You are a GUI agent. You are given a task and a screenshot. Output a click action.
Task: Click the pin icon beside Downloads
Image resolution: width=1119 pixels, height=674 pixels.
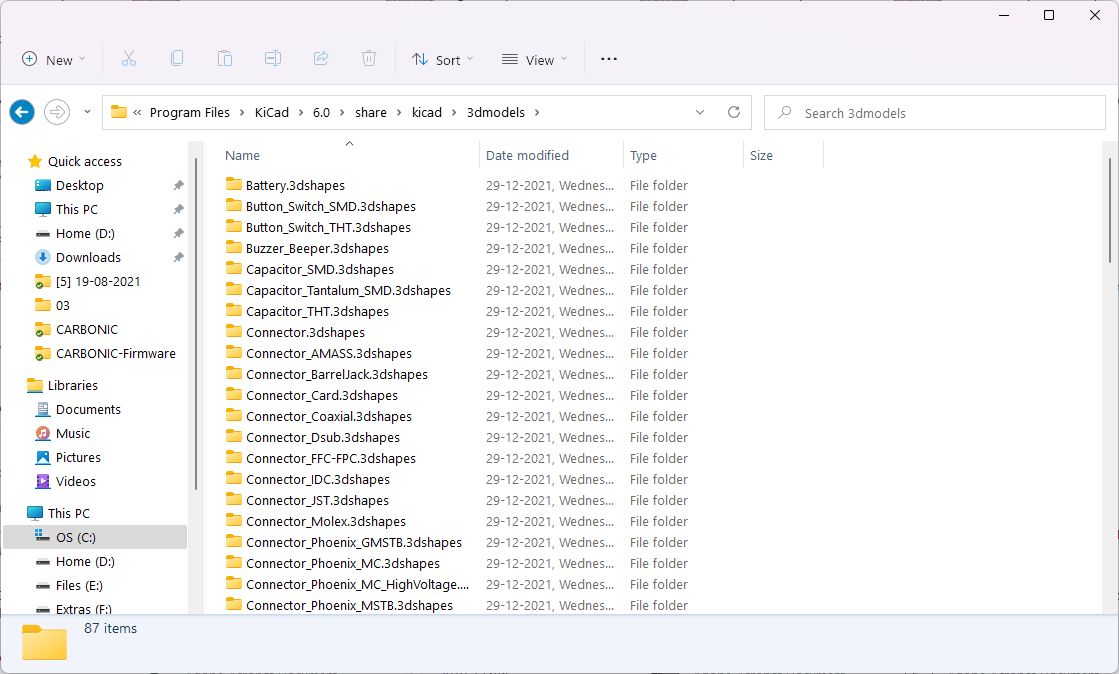coord(178,257)
